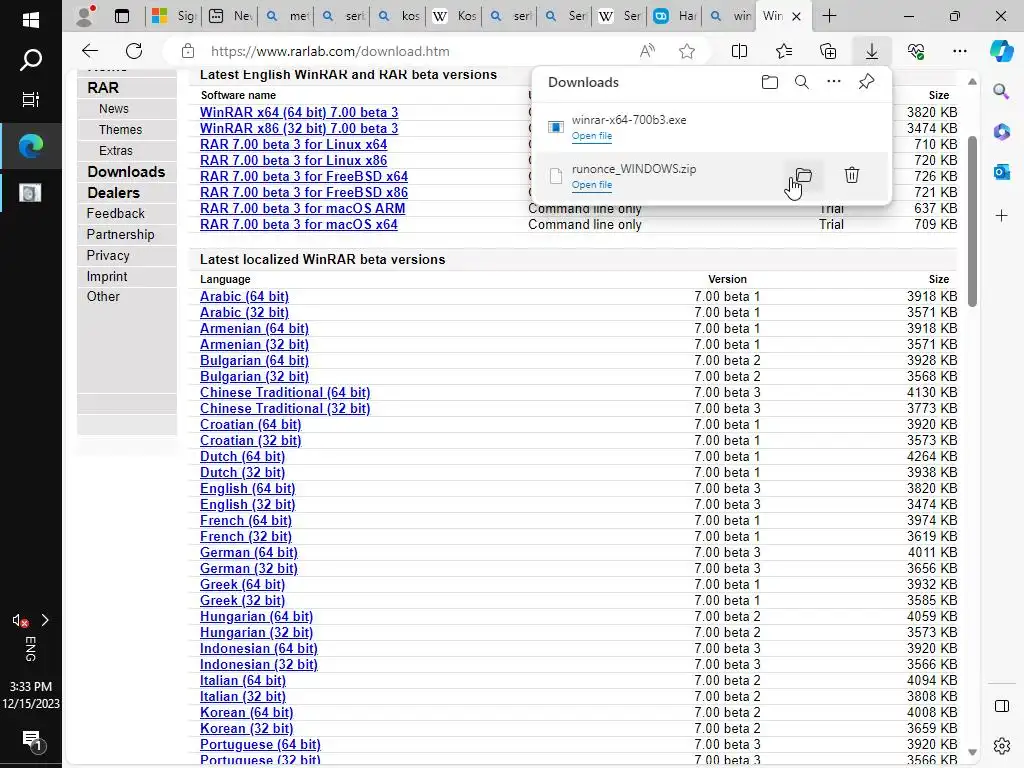Screen dimensions: 1024x768
Task: Open more options in the Downloads panel
Action: tap(834, 82)
